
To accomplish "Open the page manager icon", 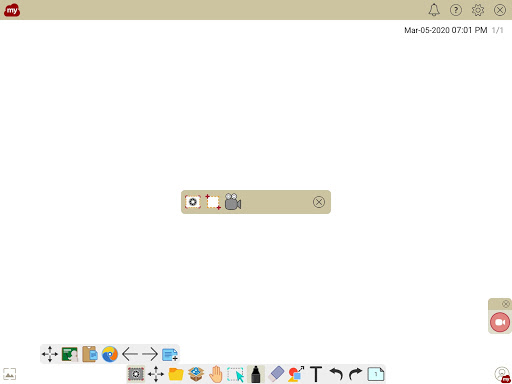I will point(376,374).
